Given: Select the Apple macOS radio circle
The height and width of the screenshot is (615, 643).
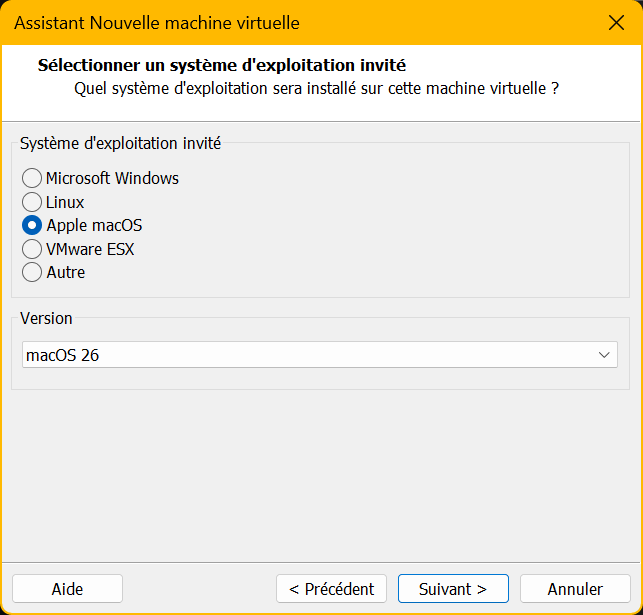Looking at the screenshot, I should (x=32, y=226).
